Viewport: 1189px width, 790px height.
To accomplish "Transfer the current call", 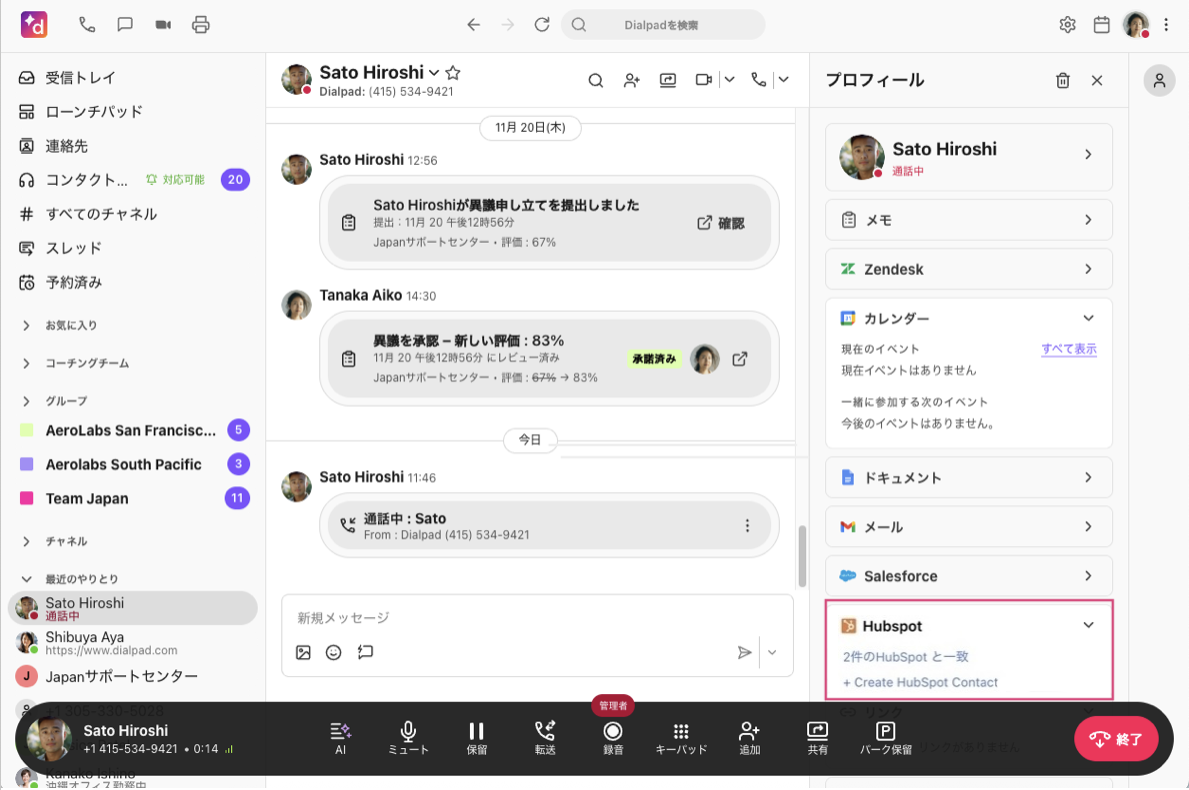I will coord(545,737).
